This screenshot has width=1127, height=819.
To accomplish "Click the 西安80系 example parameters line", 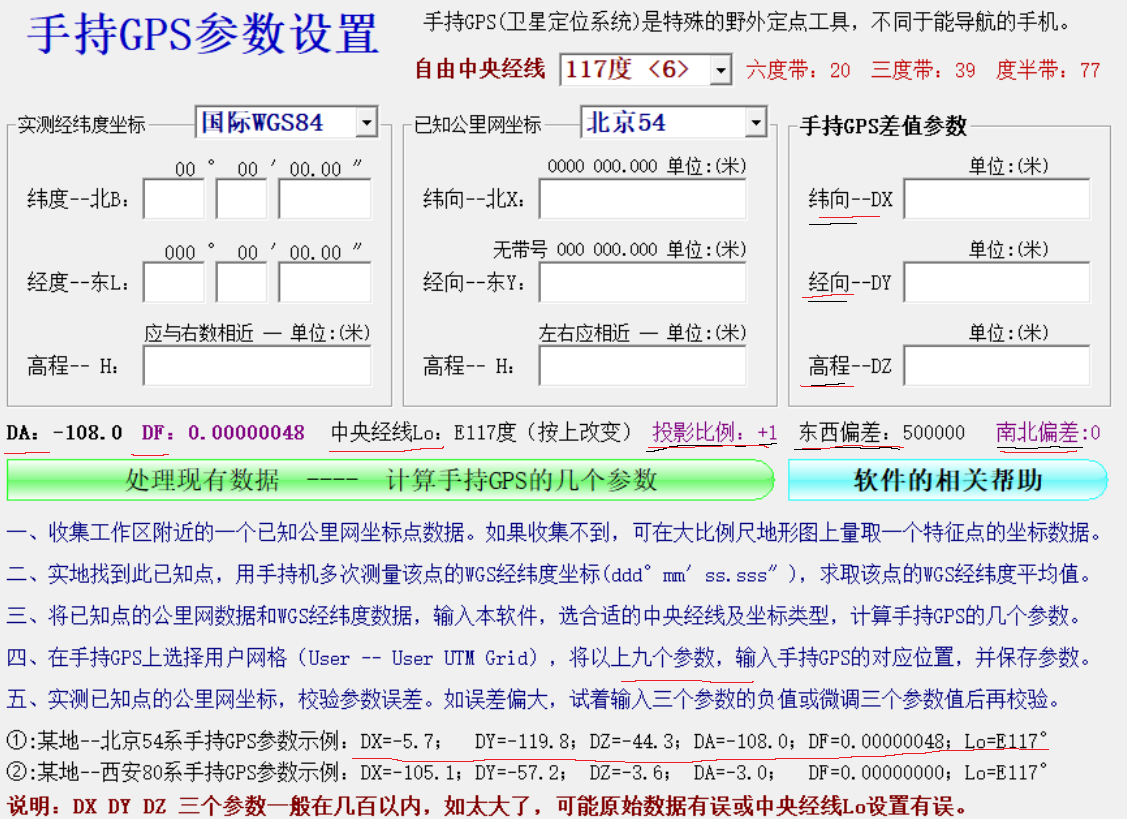I will click(x=527, y=773).
